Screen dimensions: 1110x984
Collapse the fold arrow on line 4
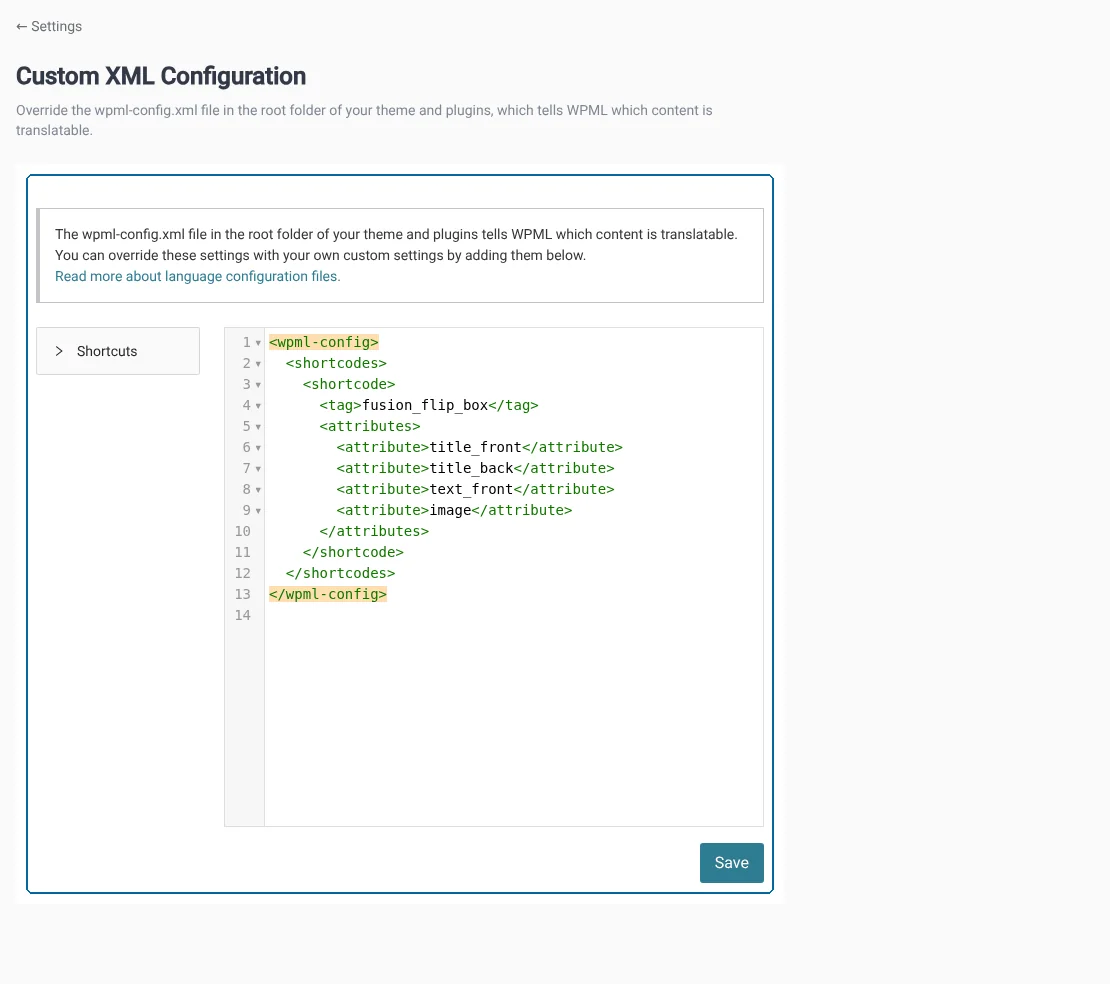(x=258, y=406)
